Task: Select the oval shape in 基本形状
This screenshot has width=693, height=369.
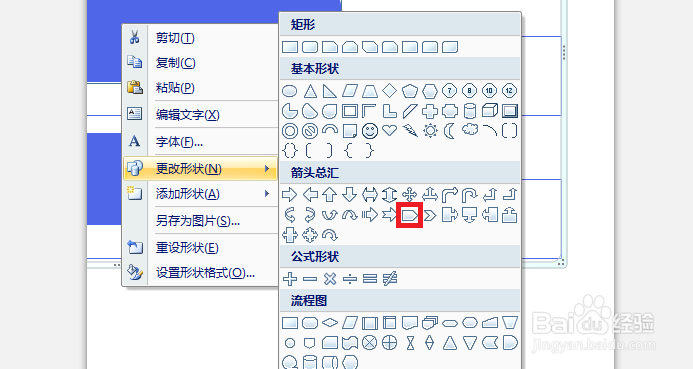Action: [x=290, y=91]
